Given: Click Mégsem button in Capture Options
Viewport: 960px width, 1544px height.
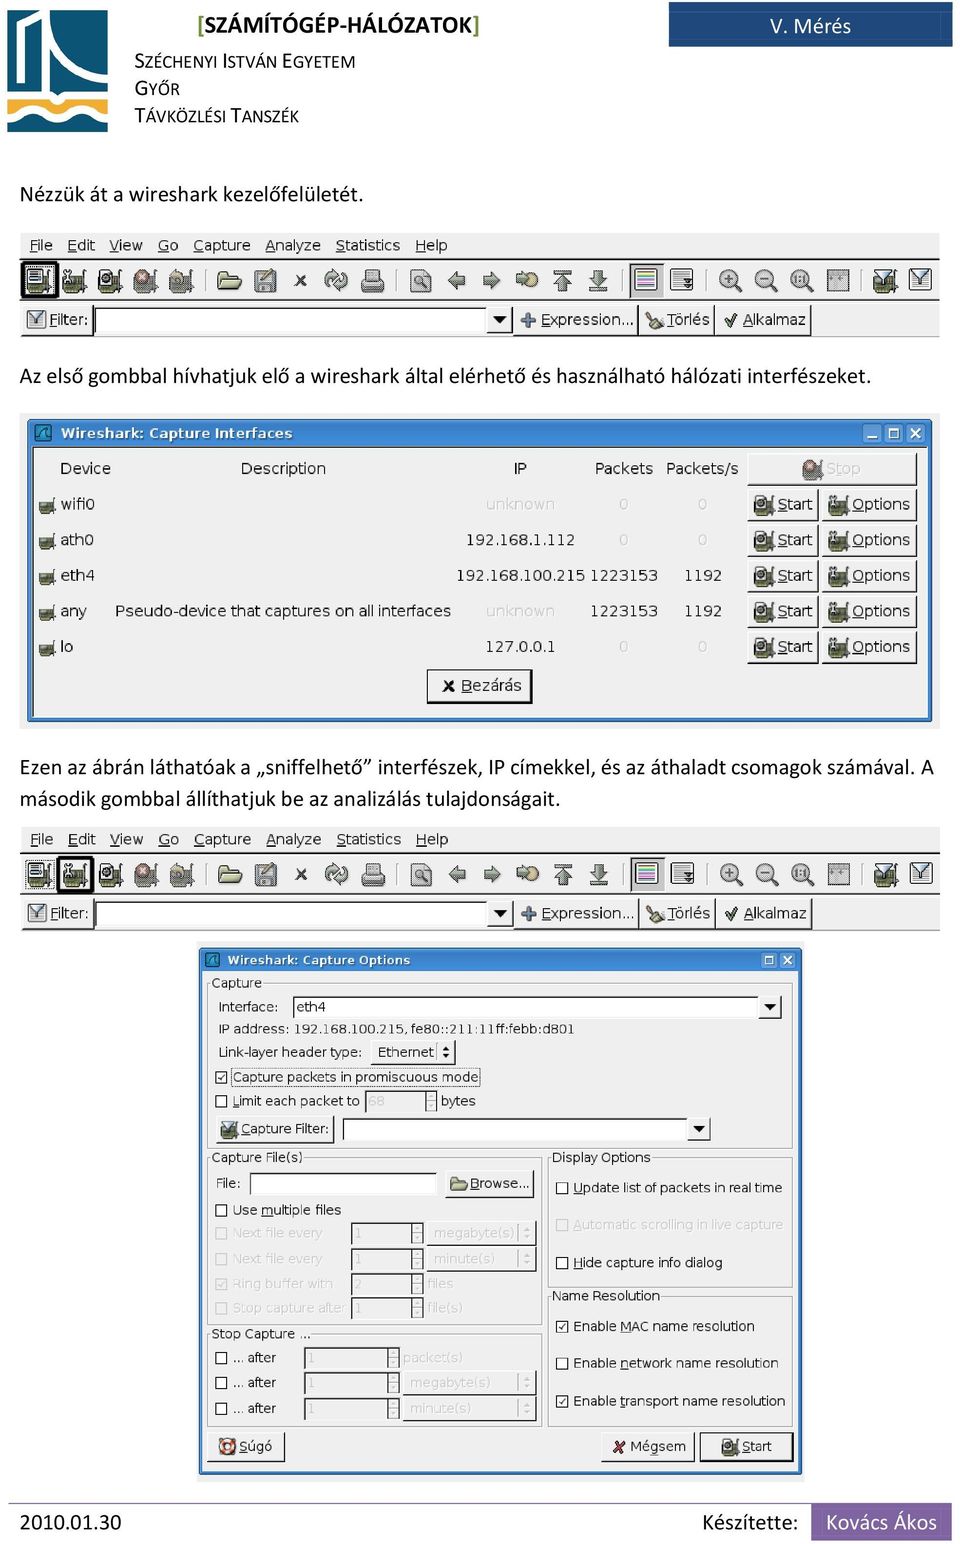Looking at the screenshot, I should [x=649, y=1447].
